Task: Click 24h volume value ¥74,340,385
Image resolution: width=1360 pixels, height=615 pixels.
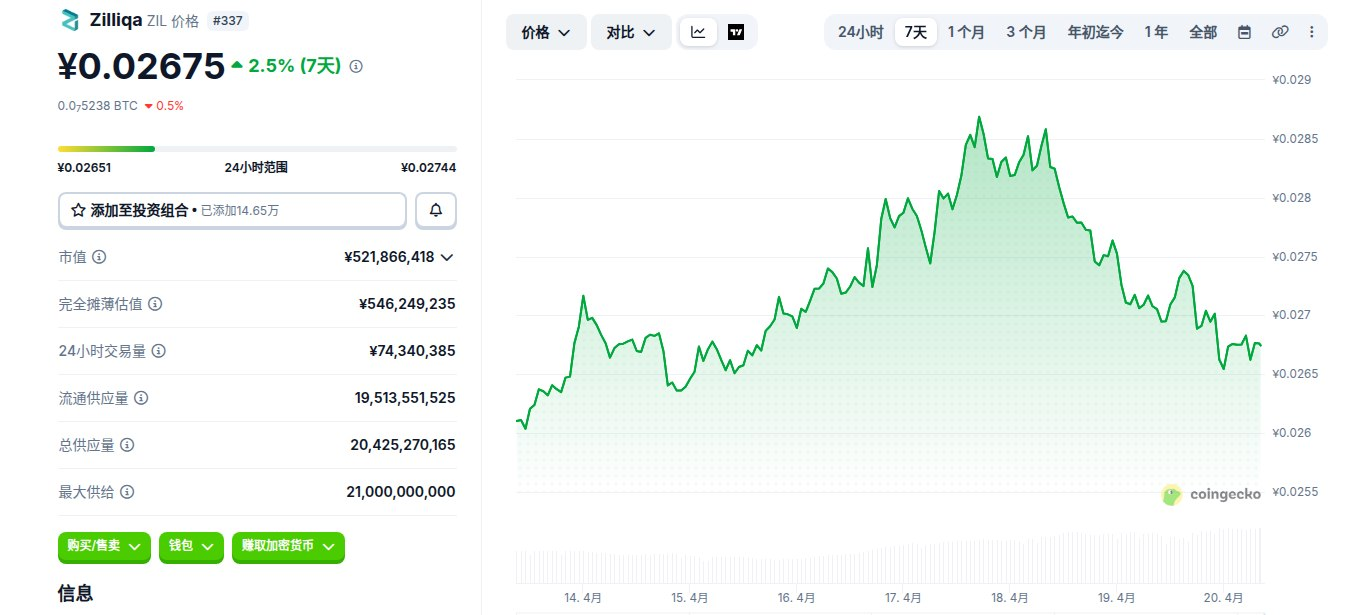Action: click(412, 351)
